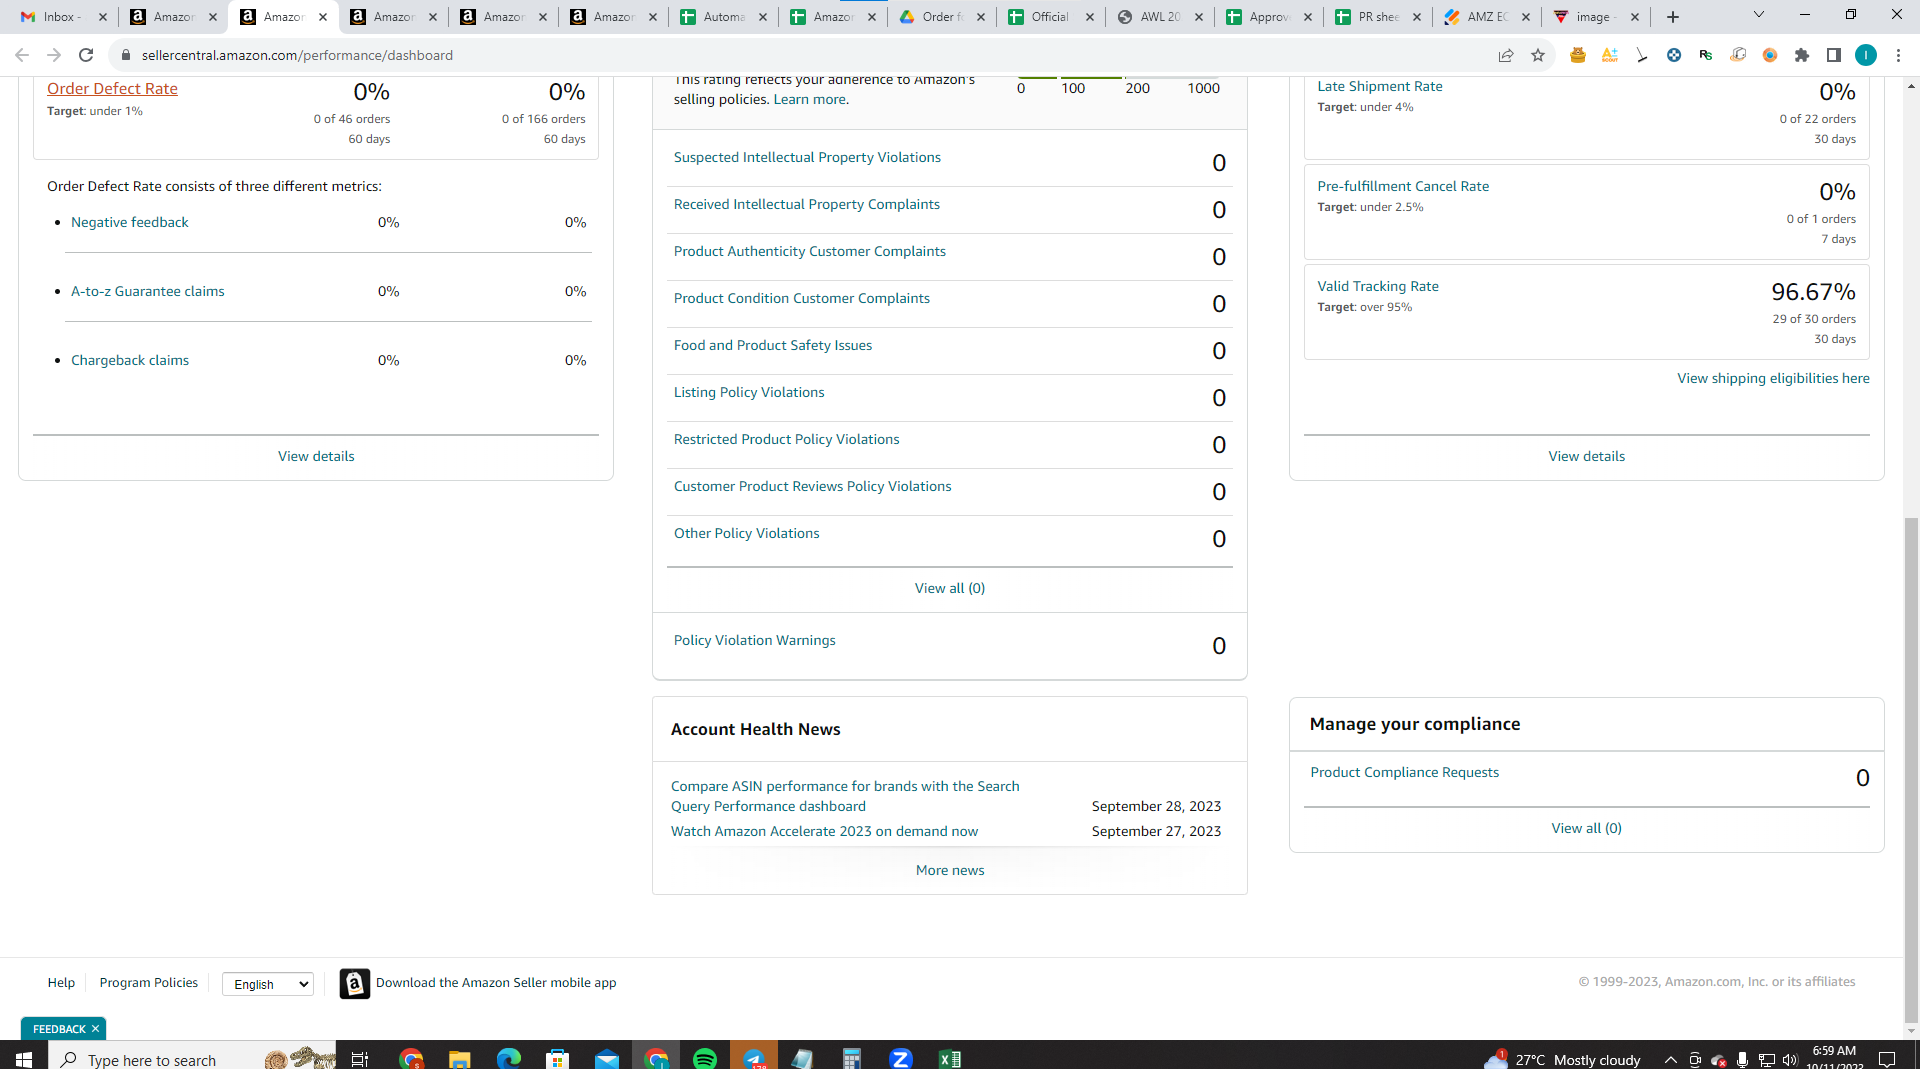The image size is (1920, 1069).
Task: Open Other Policy Violations
Action: tap(747, 533)
